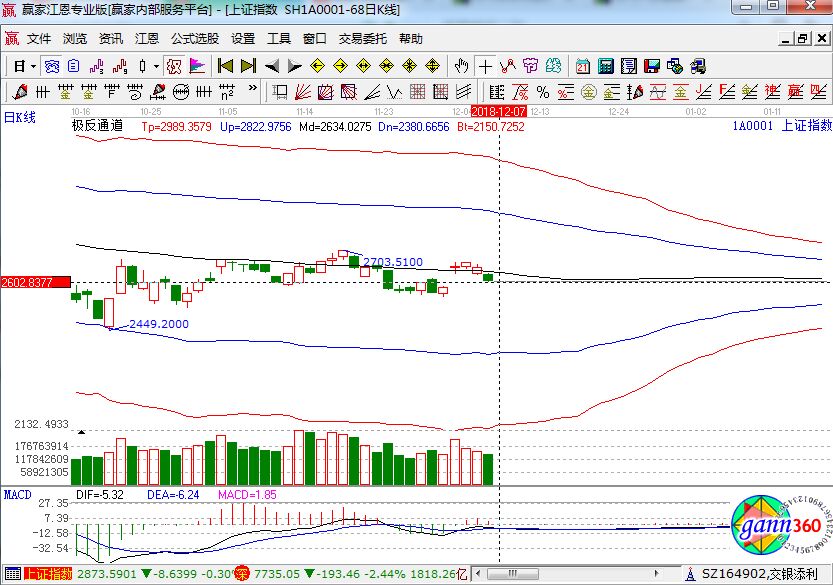Expand the candlestick chart type dropdown
This screenshot has height=585, width=833.
coord(155,66)
